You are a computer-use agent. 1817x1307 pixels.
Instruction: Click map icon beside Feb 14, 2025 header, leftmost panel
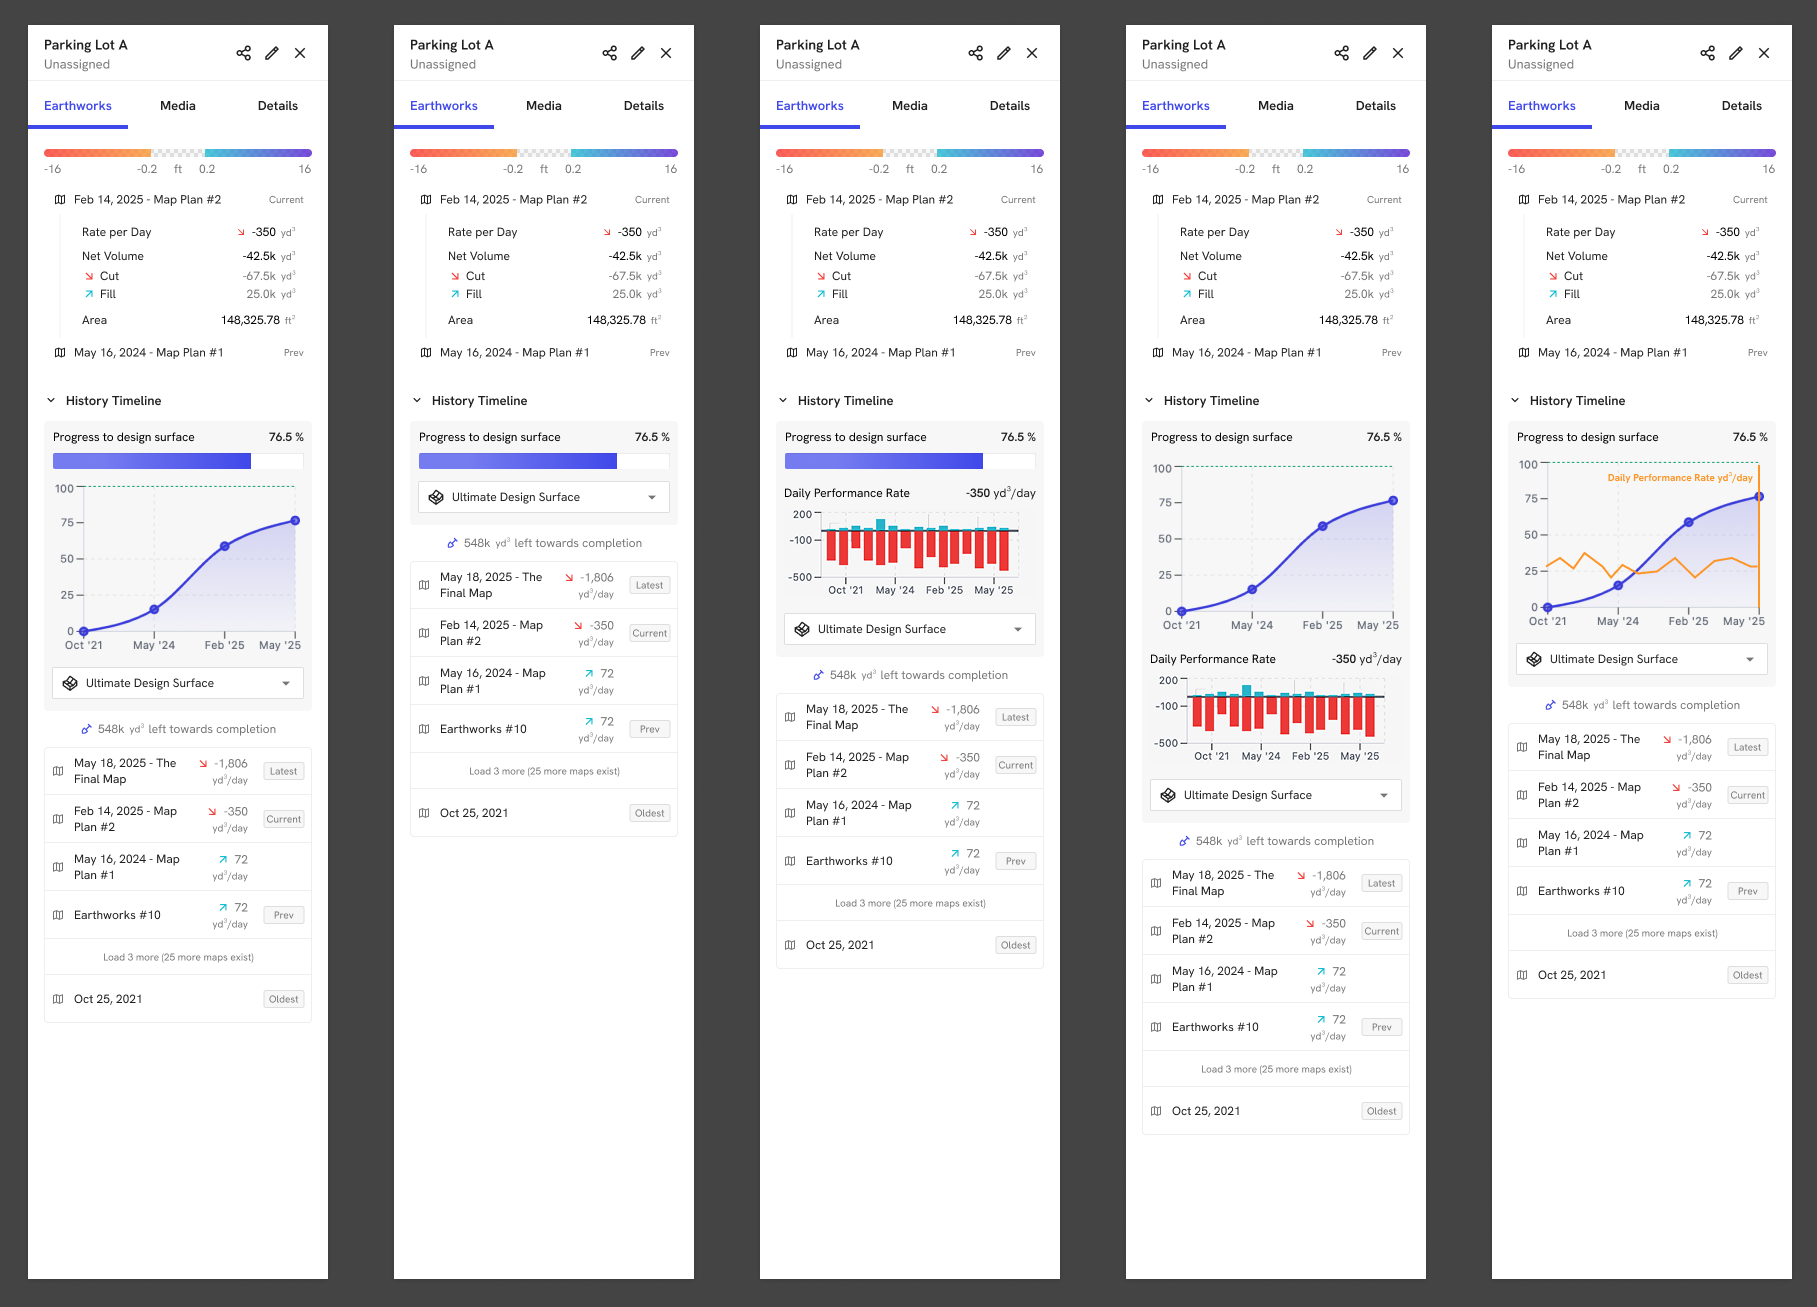click(60, 200)
